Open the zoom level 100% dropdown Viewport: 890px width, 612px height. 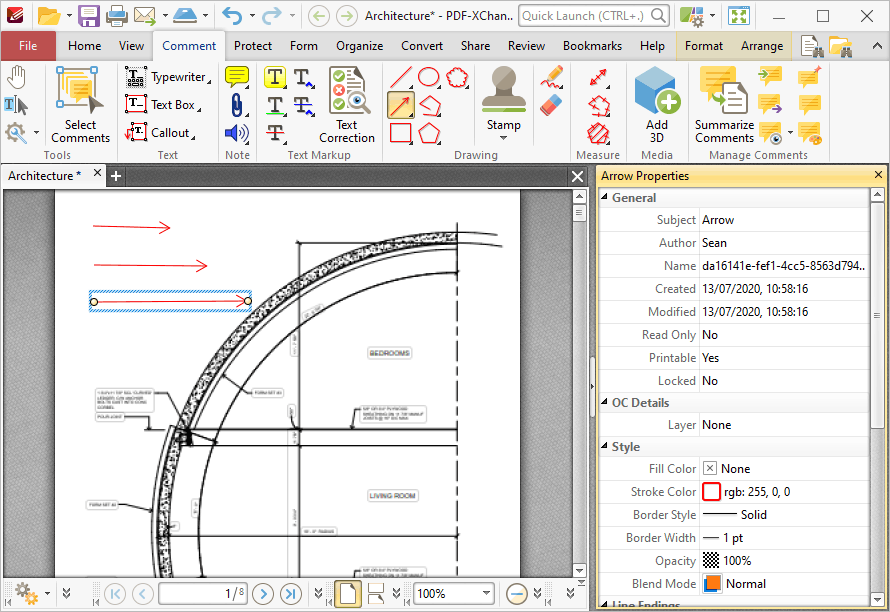pos(486,593)
